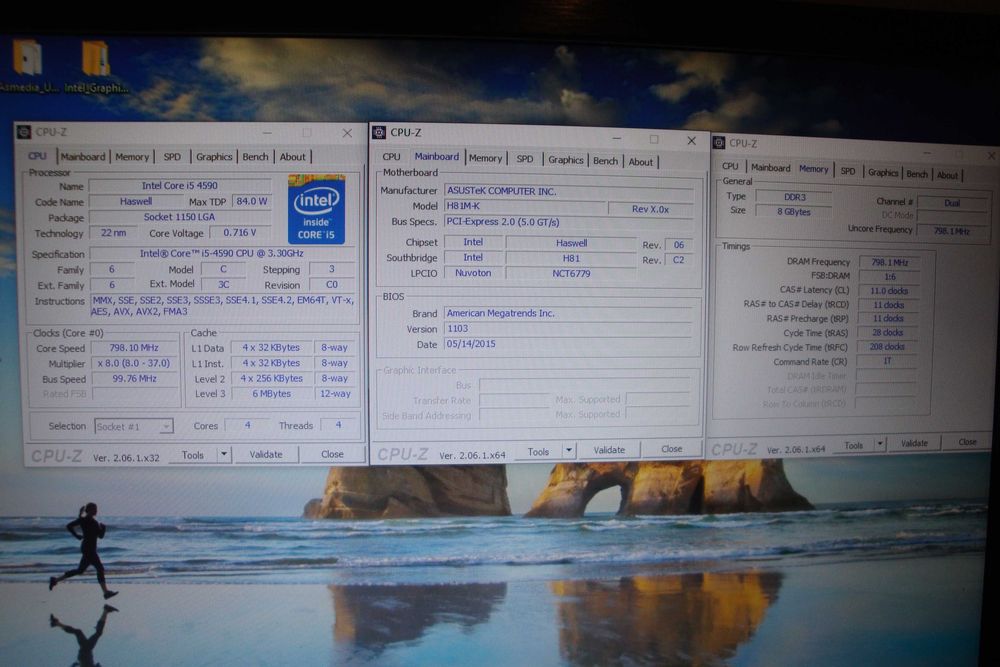Click Bus Speed 99.76 MHz value
Screen dimensions: 1000x667
point(134,378)
